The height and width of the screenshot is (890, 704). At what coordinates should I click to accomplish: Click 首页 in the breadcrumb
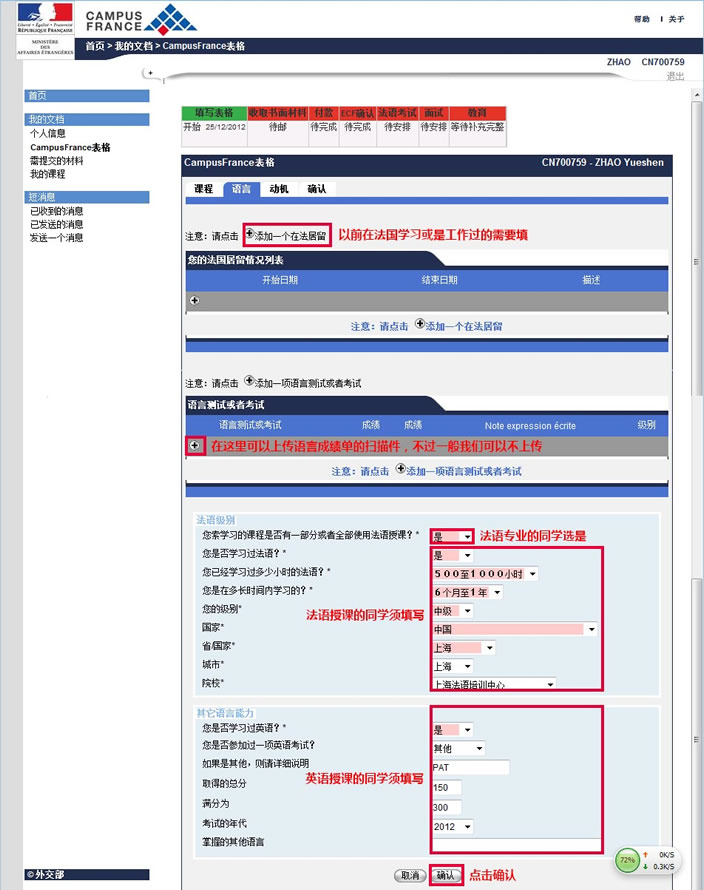[95, 46]
